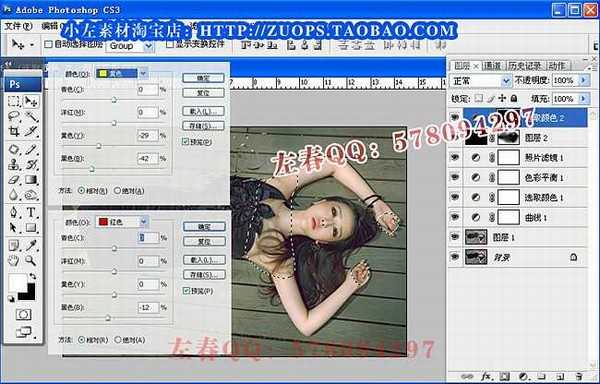600x384 pixels.
Task: Toggle auto-select layer checkbox in options bar
Action: (48, 44)
